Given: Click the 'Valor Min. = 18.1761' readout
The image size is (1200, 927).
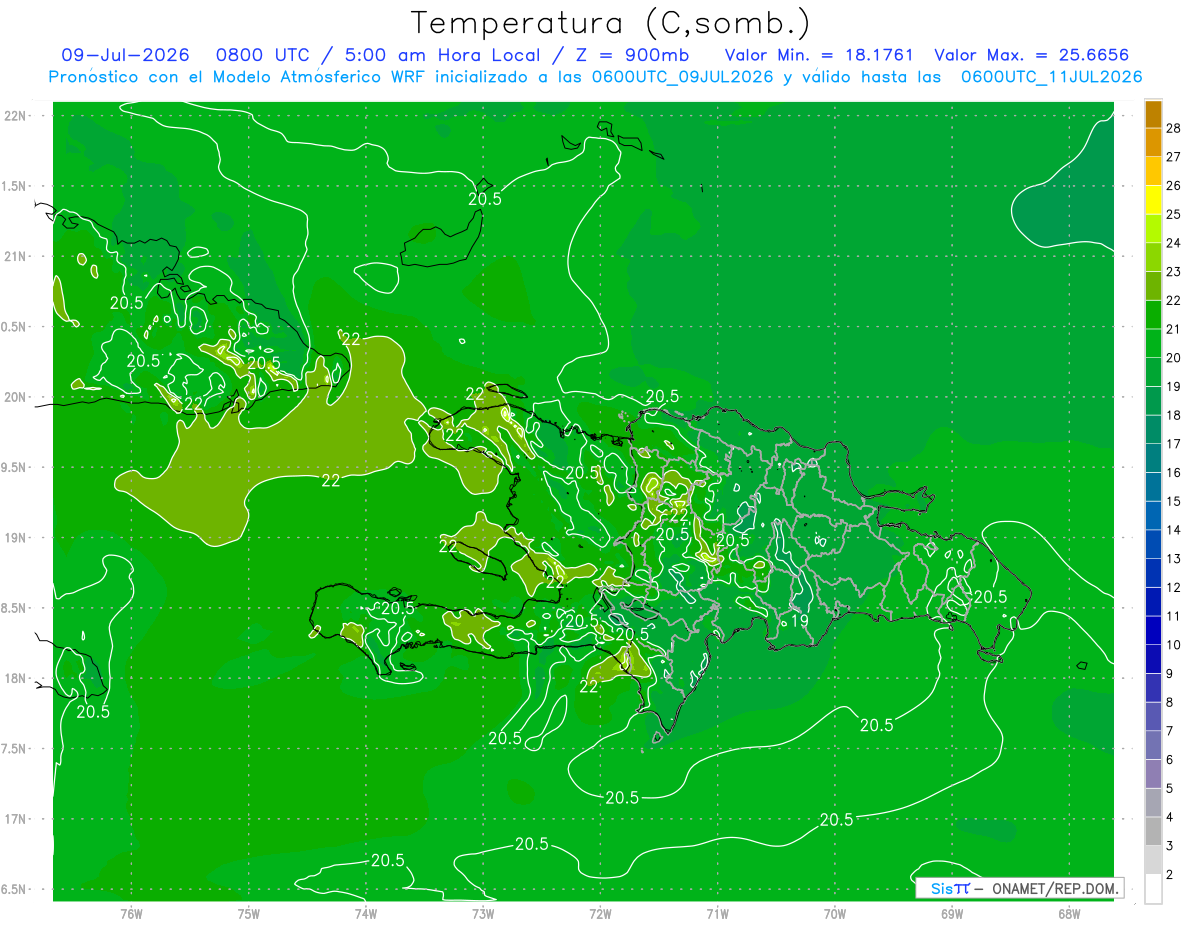Looking at the screenshot, I should pyautogui.click(x=819, y=55).
